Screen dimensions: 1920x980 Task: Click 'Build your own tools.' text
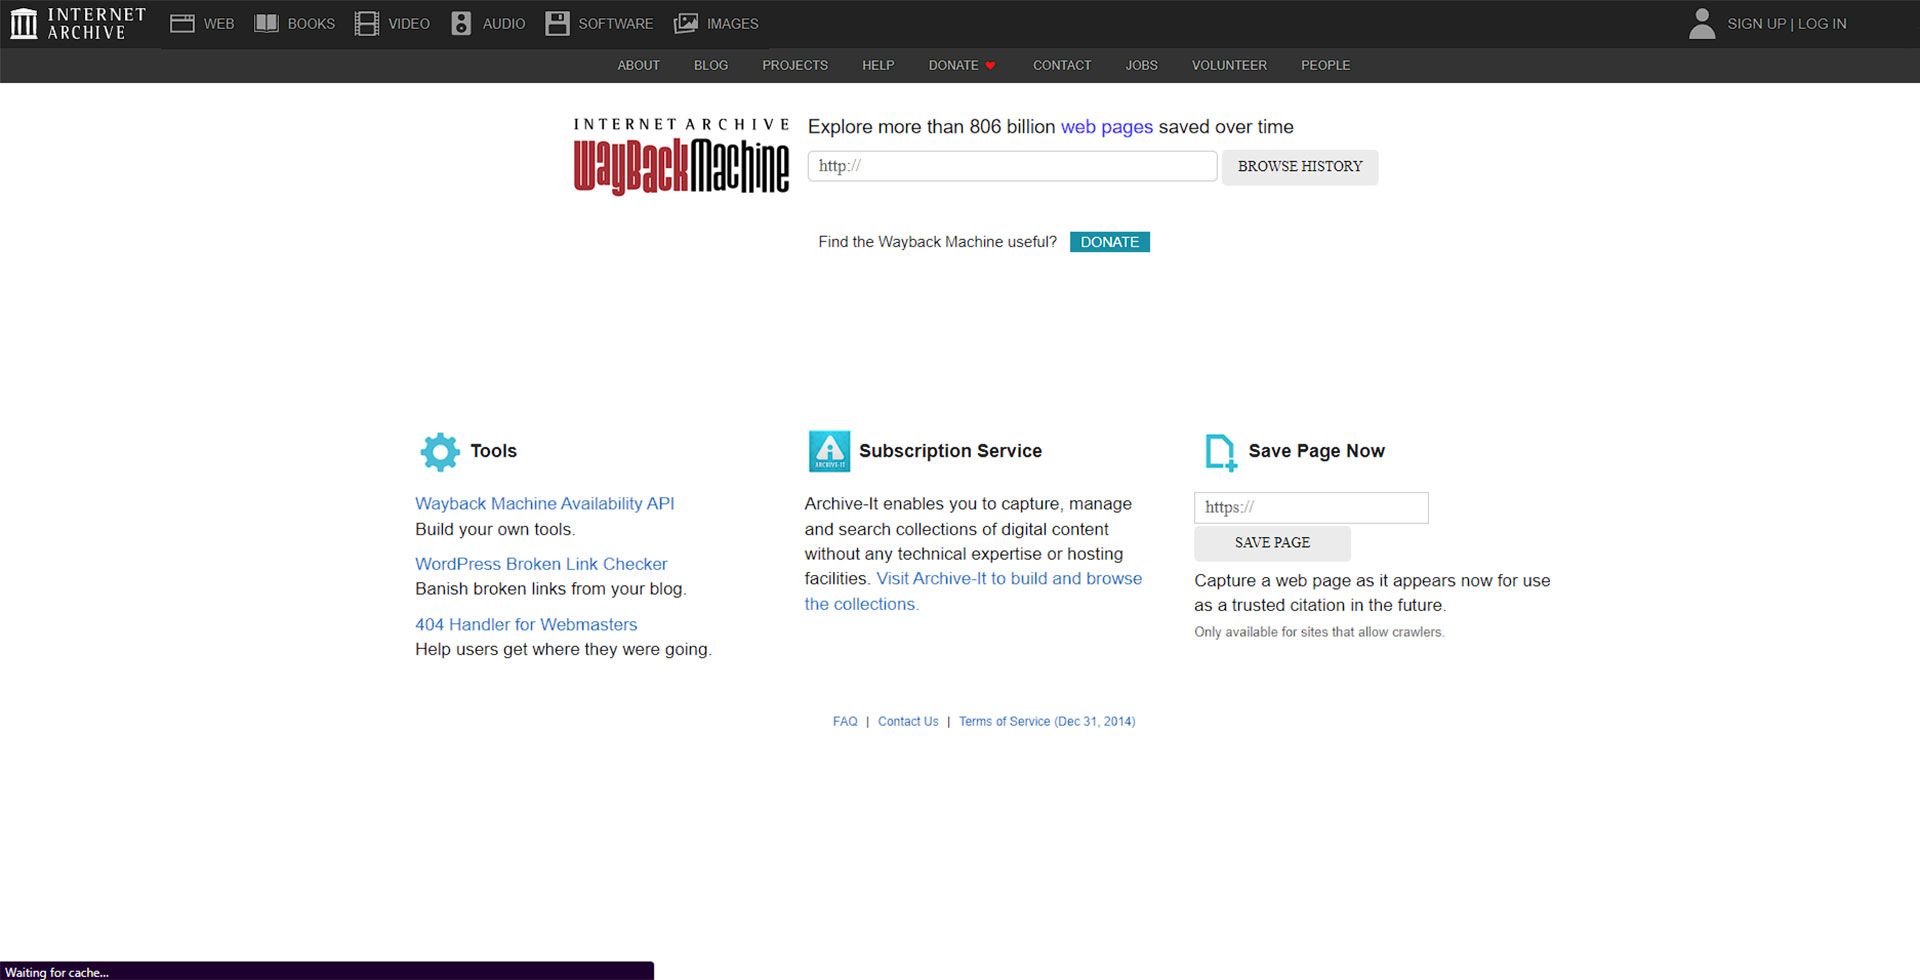[x=495, y=529]
